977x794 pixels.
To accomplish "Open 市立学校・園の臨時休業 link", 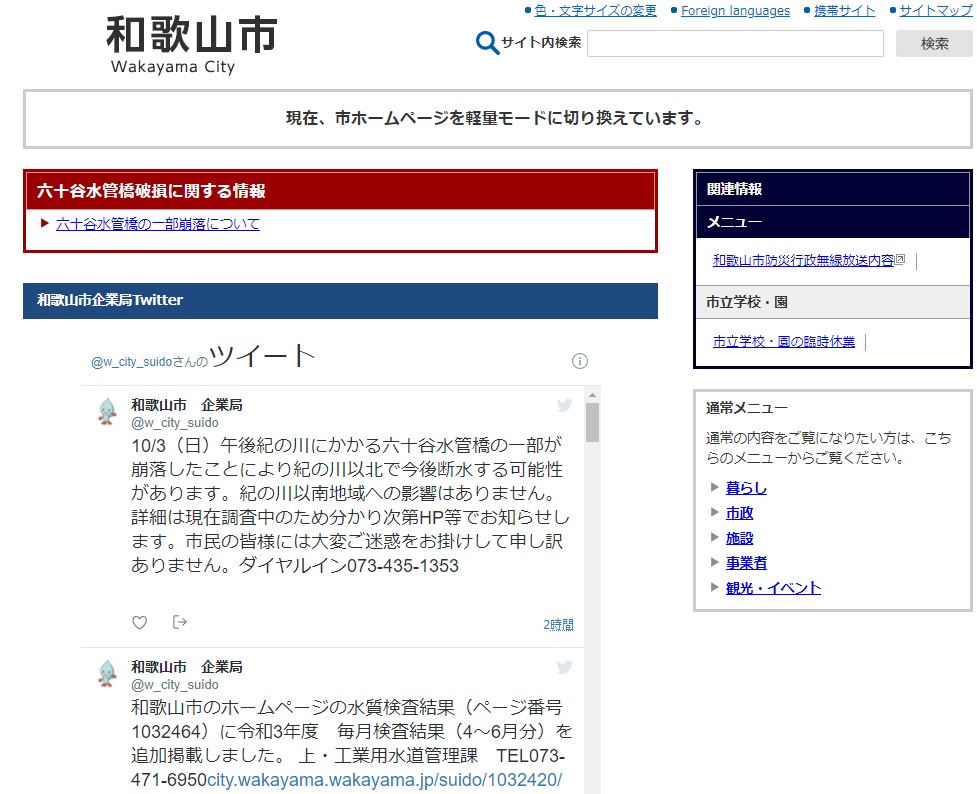I will point(784,342).
